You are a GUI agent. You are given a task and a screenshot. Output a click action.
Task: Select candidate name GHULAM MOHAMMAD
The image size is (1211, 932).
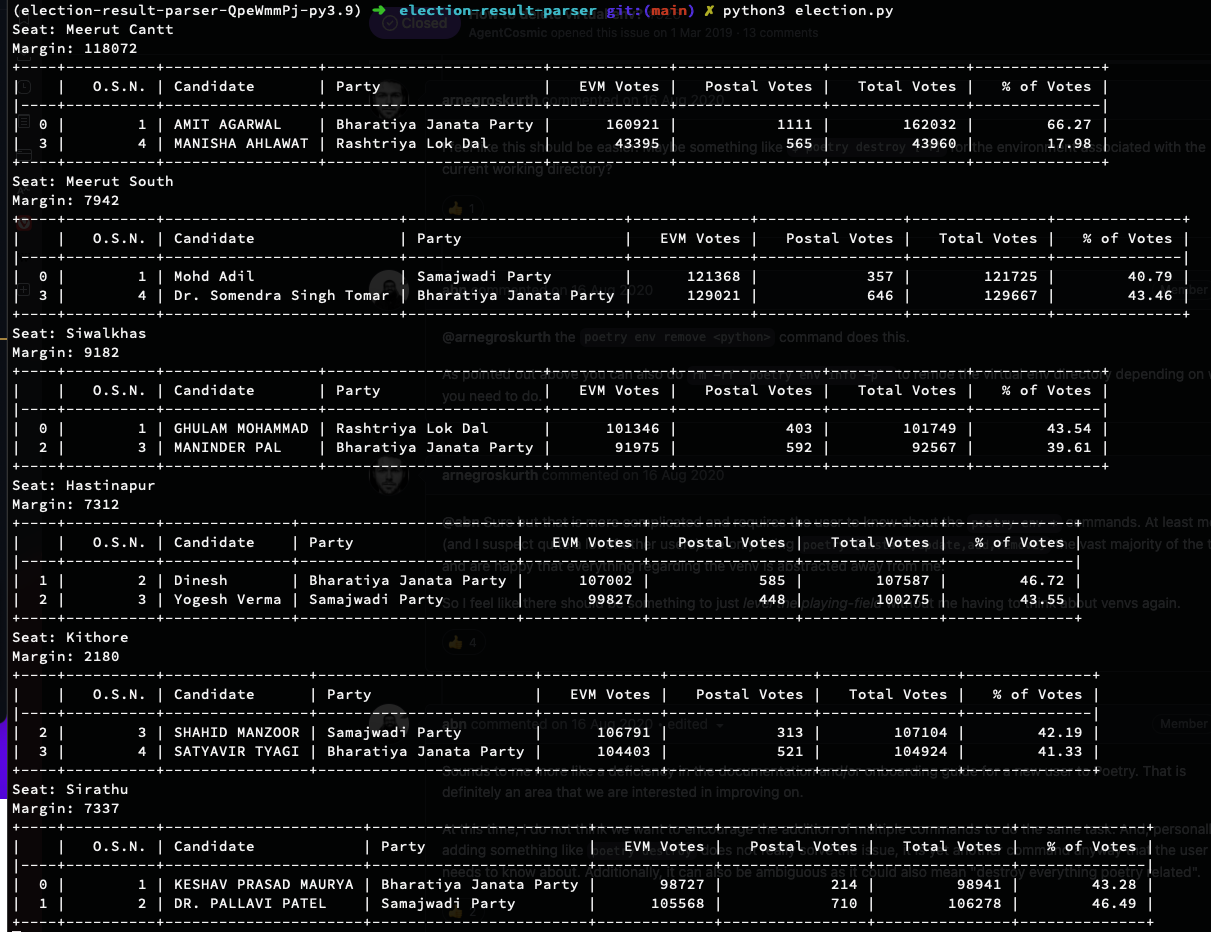click(x=241, y=429)
